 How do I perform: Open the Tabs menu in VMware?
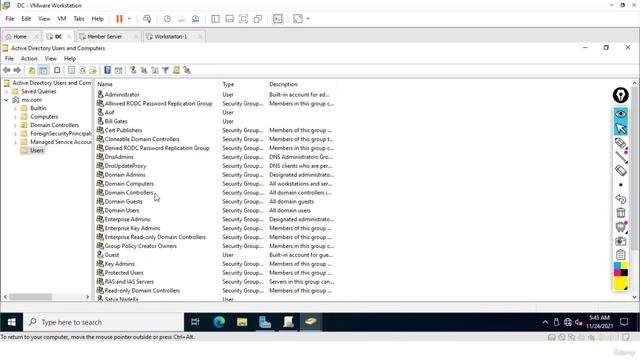79,19
